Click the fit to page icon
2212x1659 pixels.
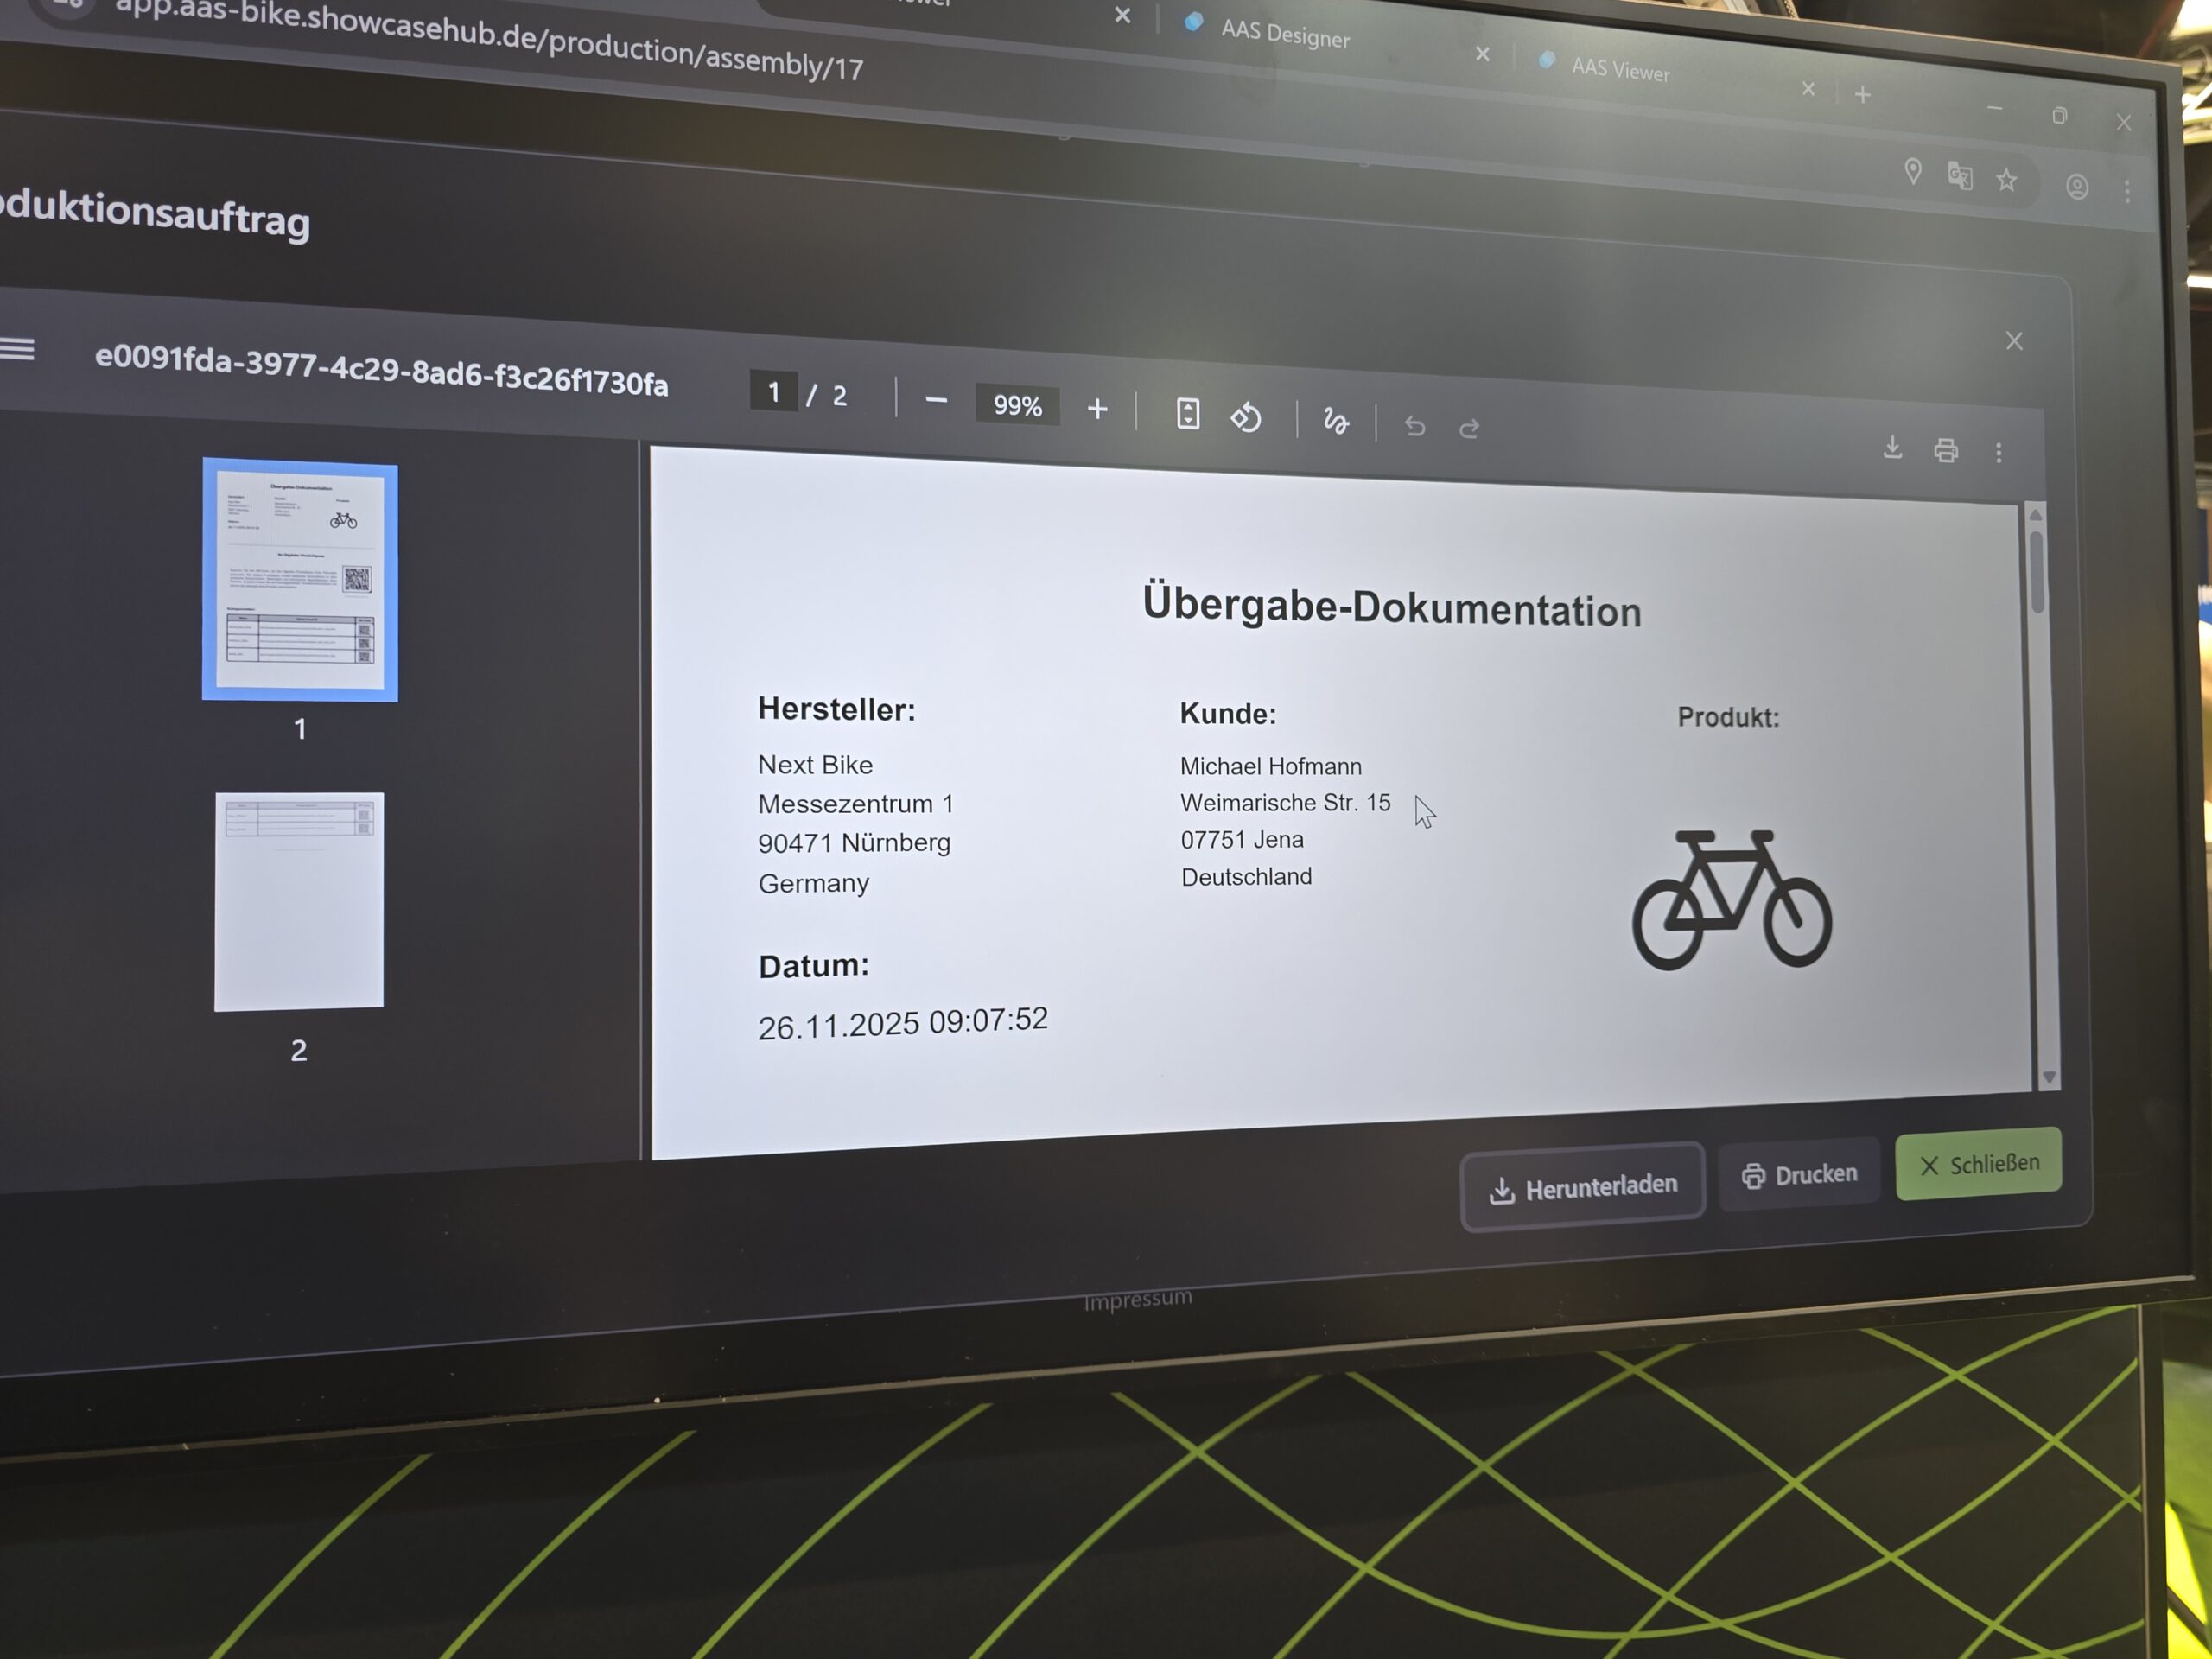(x=1188, y=414)
